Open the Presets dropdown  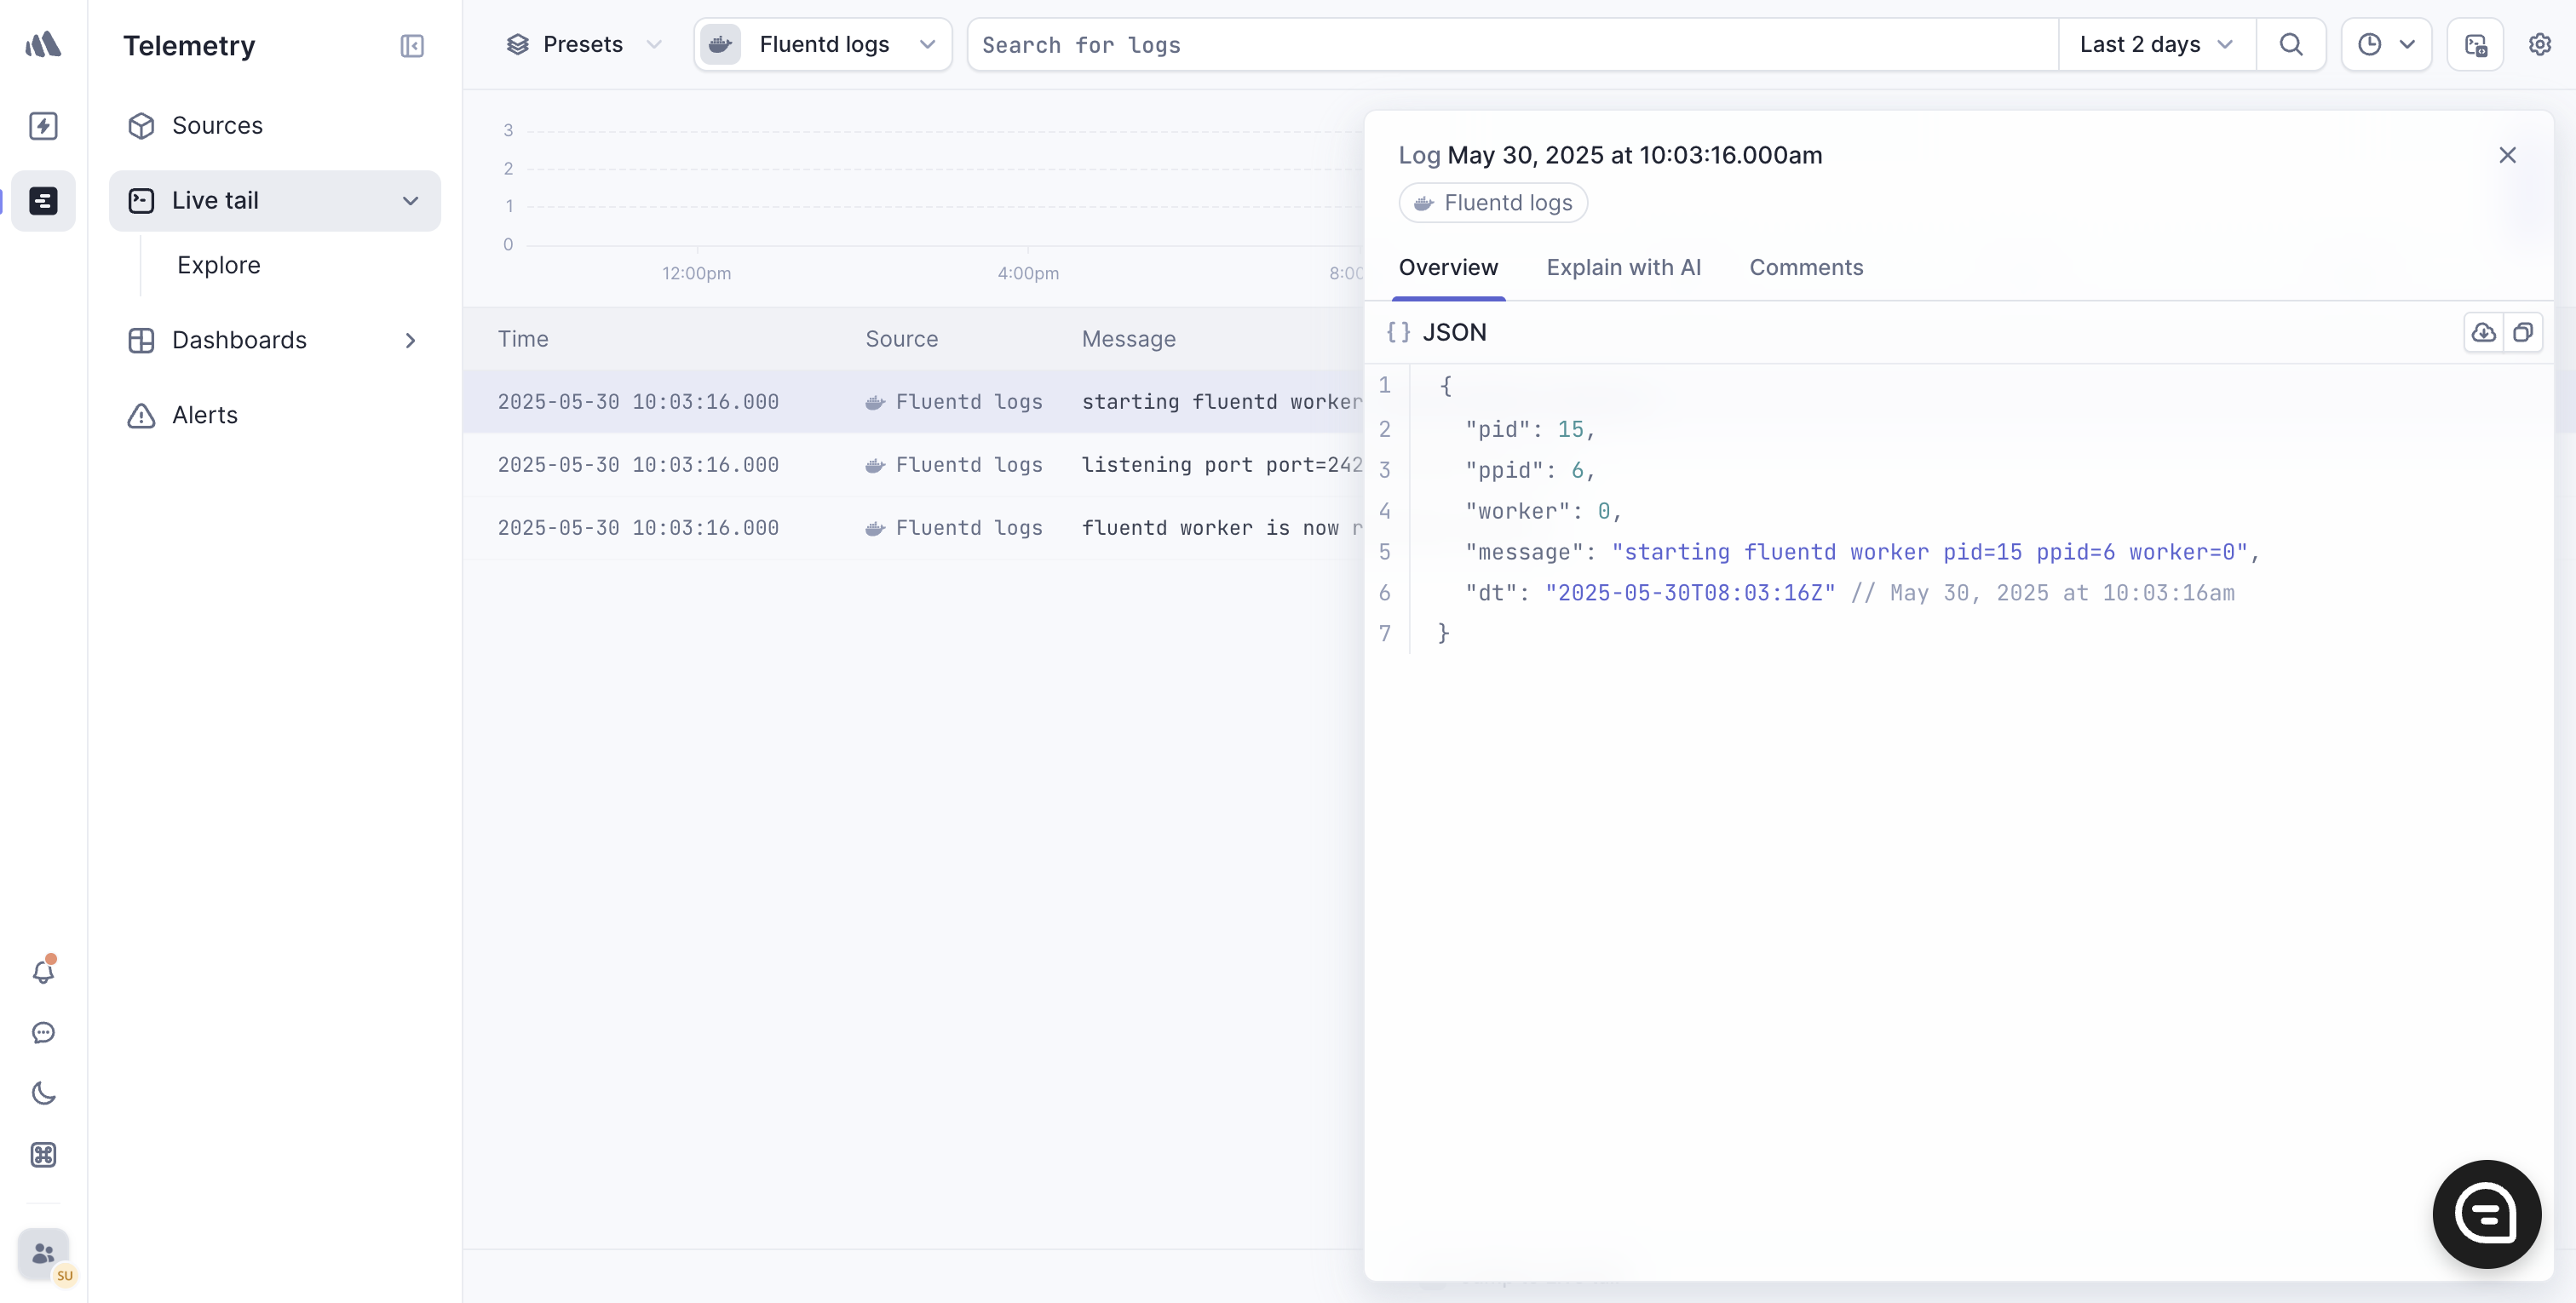pyautogui.click(x=583, y=44)
